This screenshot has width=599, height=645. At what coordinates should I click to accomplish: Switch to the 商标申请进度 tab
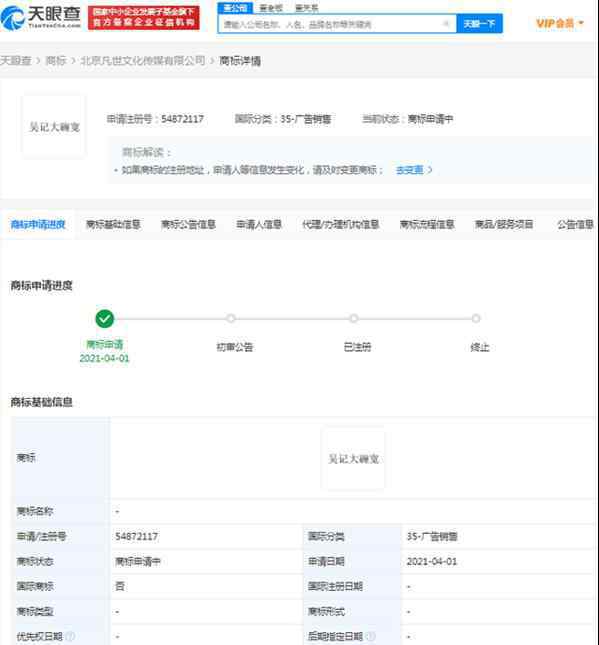pyautogui.click(x=38, y=224)
